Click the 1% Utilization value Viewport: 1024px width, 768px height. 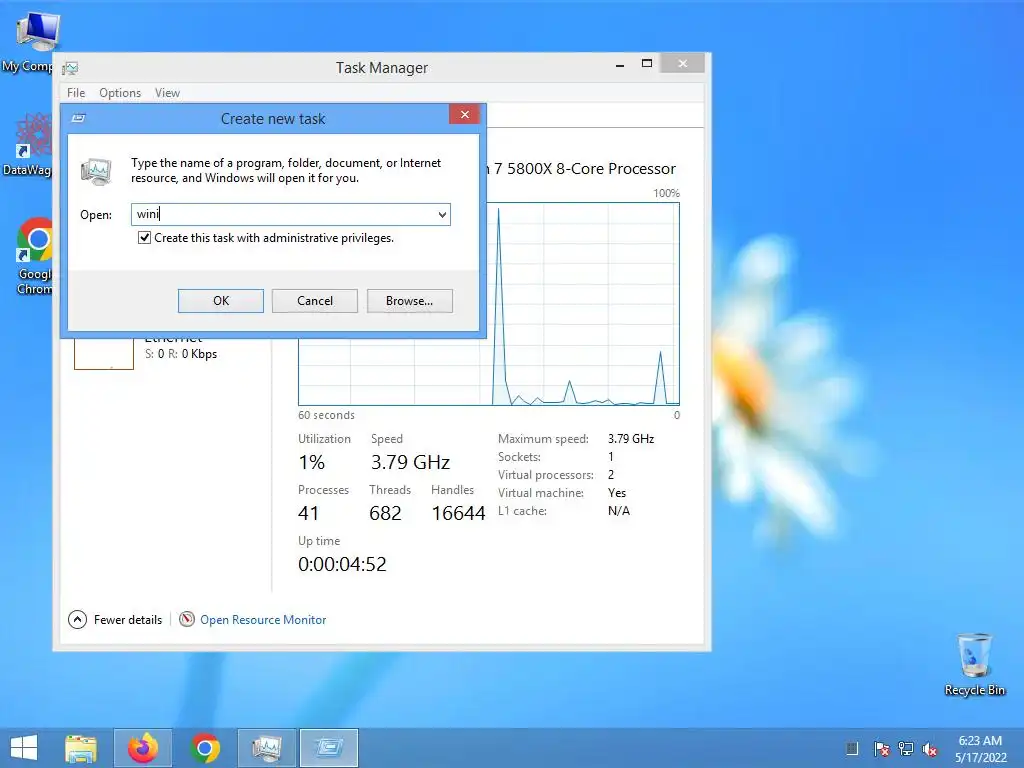tap(312, 462)
